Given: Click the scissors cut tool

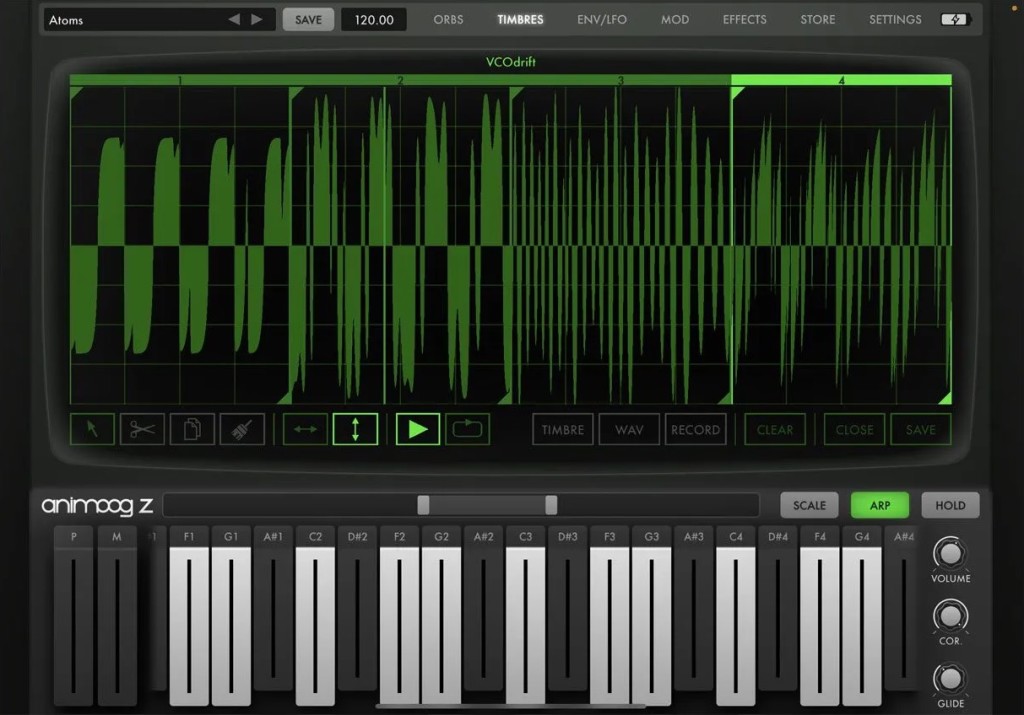Looking at the screenshot, I should 142,429.
